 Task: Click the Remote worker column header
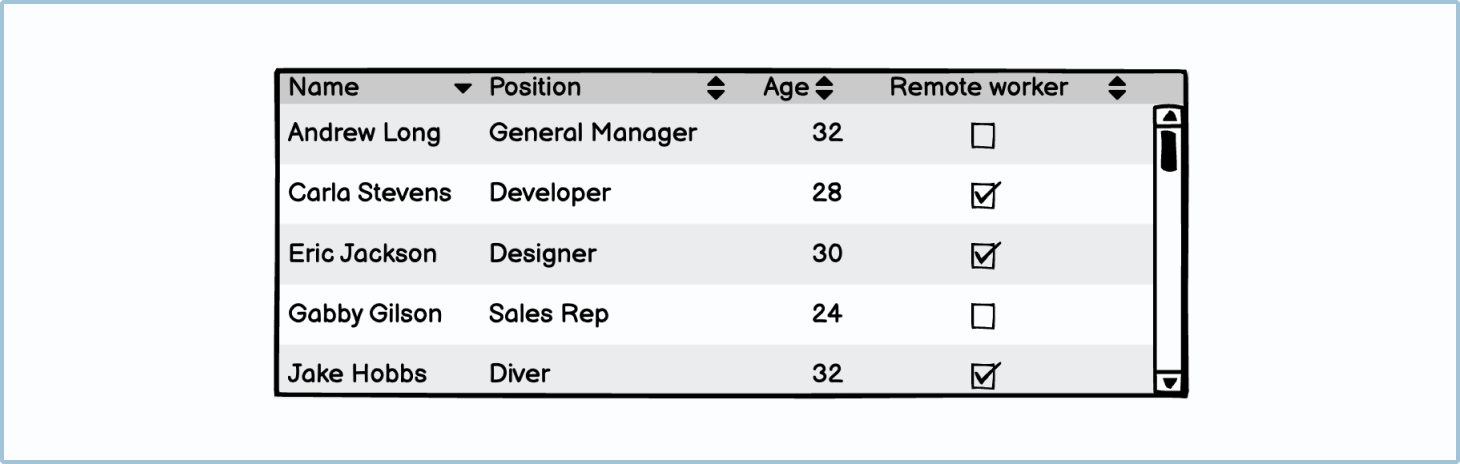[978, 88]
